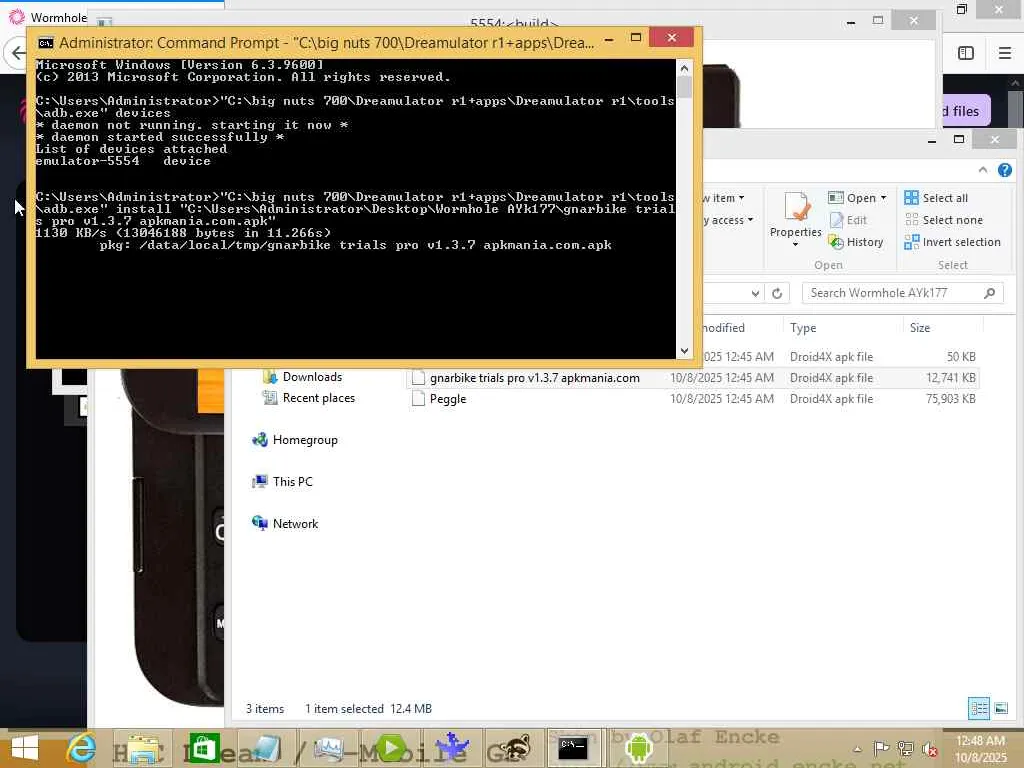Click the network icon in system tray
Viewport: 1024px width, 768px height.
pyautogui.click(x=905, y=748)
